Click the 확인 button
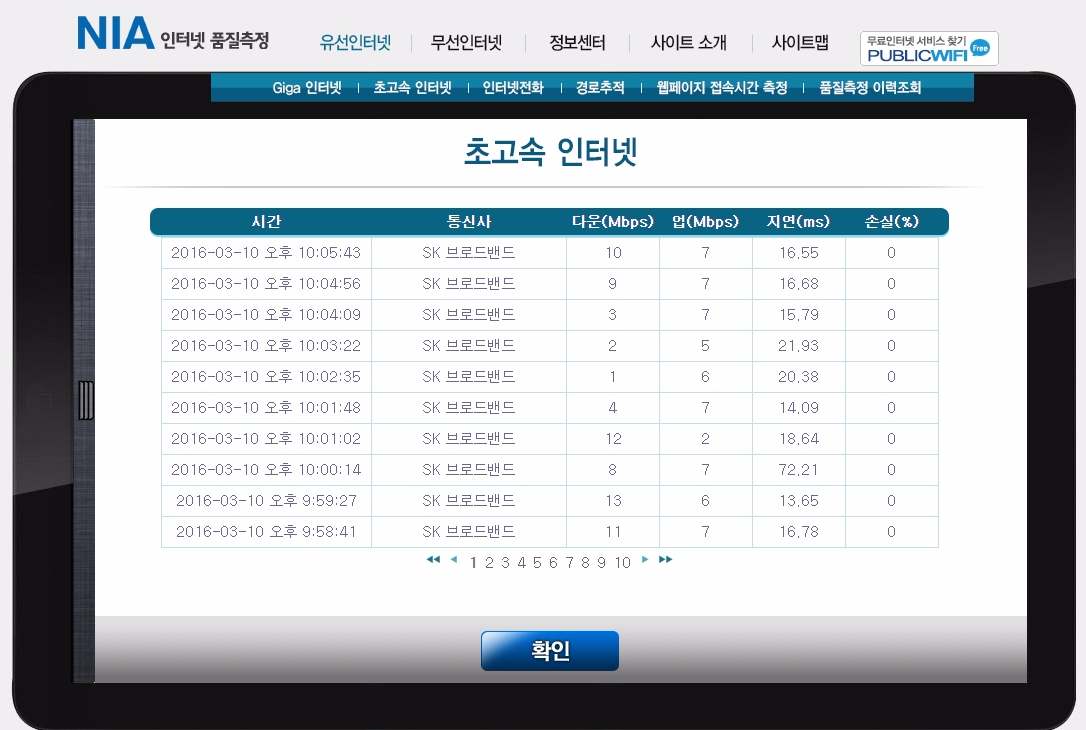Screen dimensions: 1086x730 click(550, 650)
